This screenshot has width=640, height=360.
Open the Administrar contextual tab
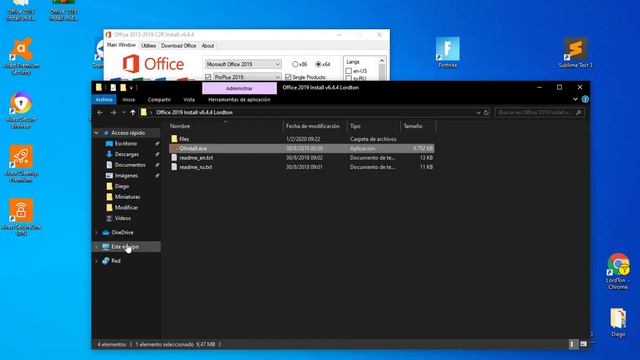tap(239, 88)
